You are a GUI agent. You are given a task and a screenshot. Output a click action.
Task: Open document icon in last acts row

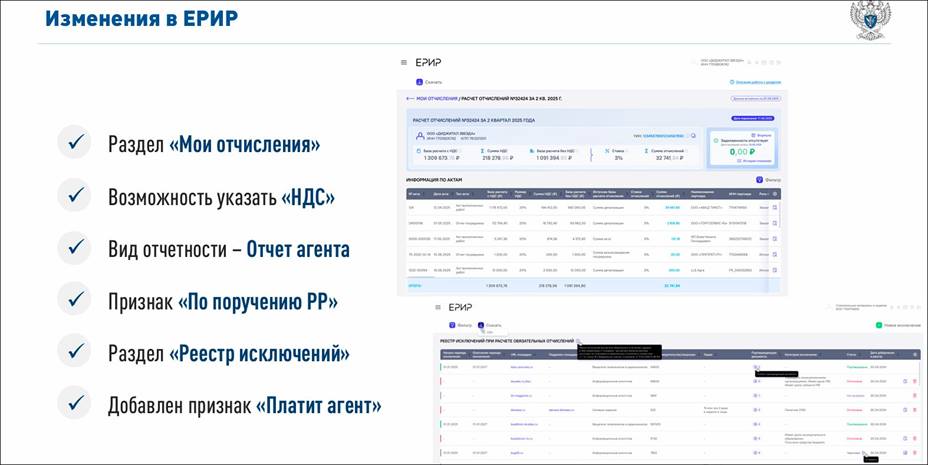click(775, 270)
